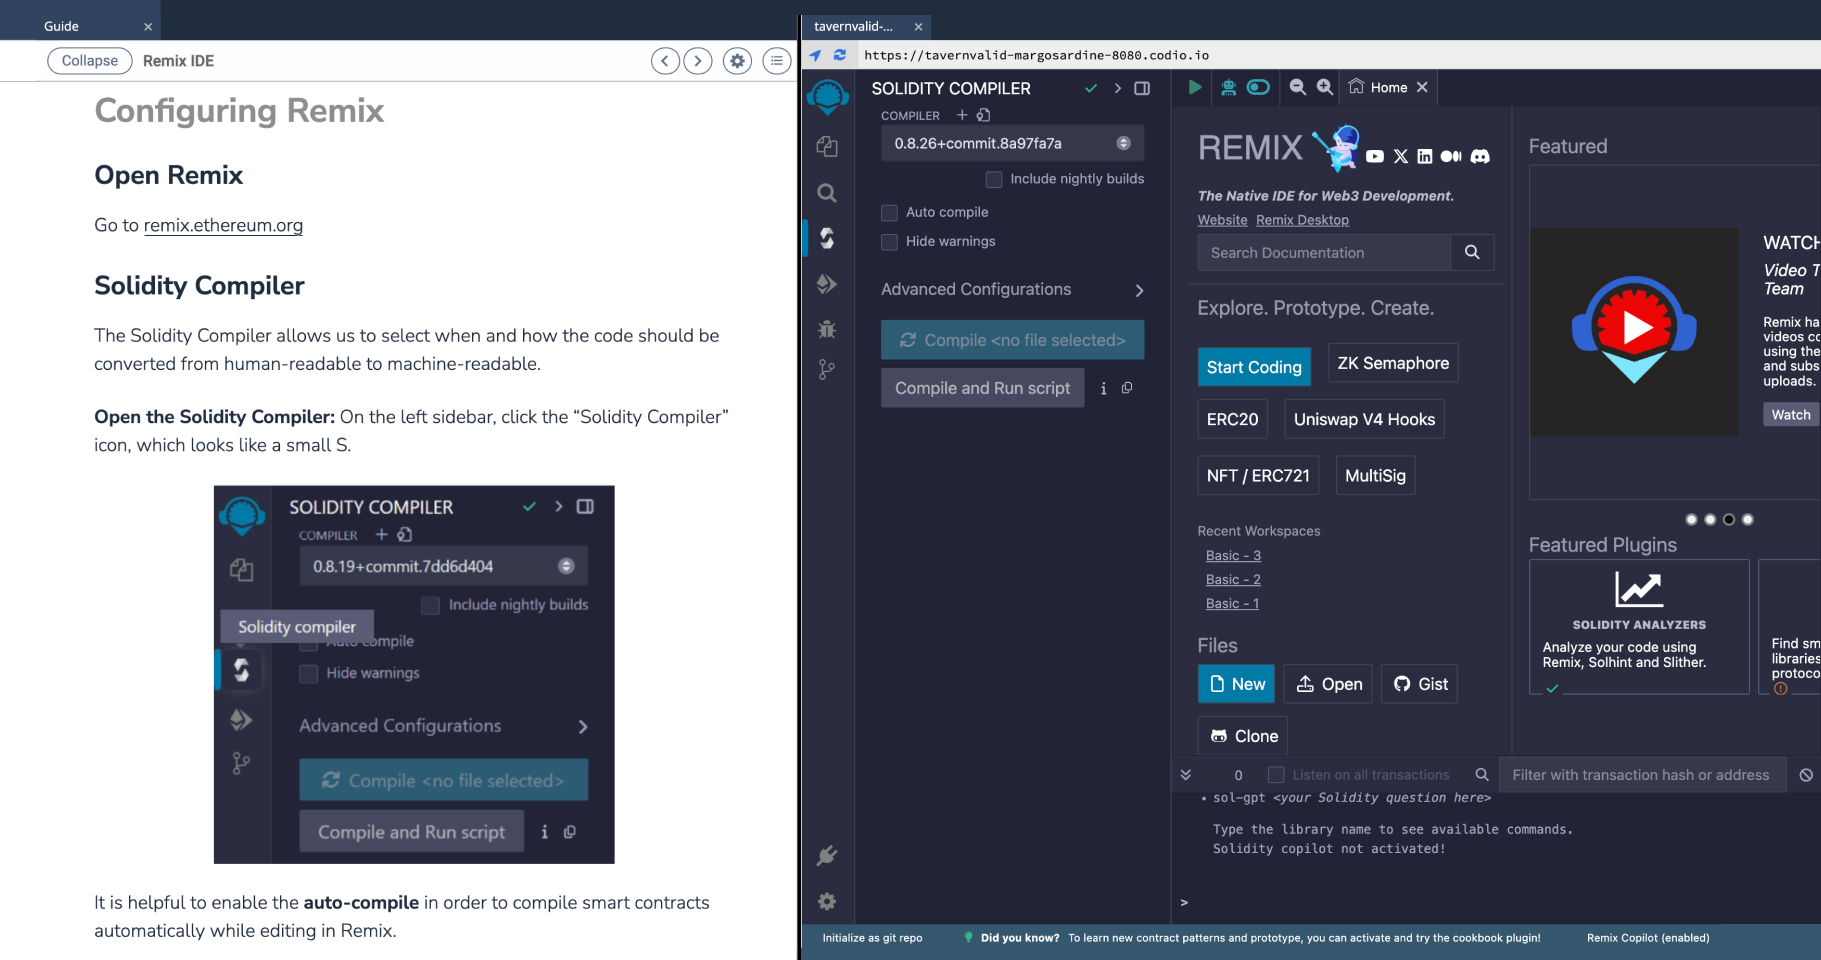Image resolution: width=1821 pixels, height=960 pixels.
Task: Open the Search in files sidebar icon
Action: 827,193
